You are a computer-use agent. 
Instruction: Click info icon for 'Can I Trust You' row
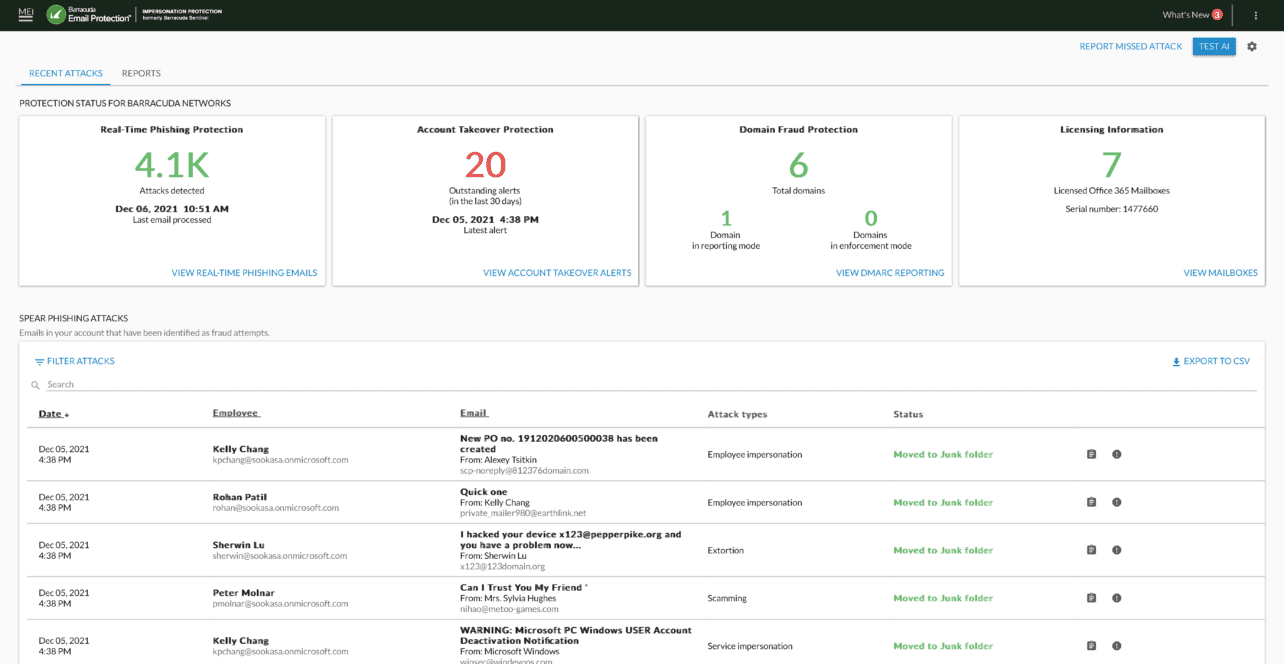(x=1117, y=598)
